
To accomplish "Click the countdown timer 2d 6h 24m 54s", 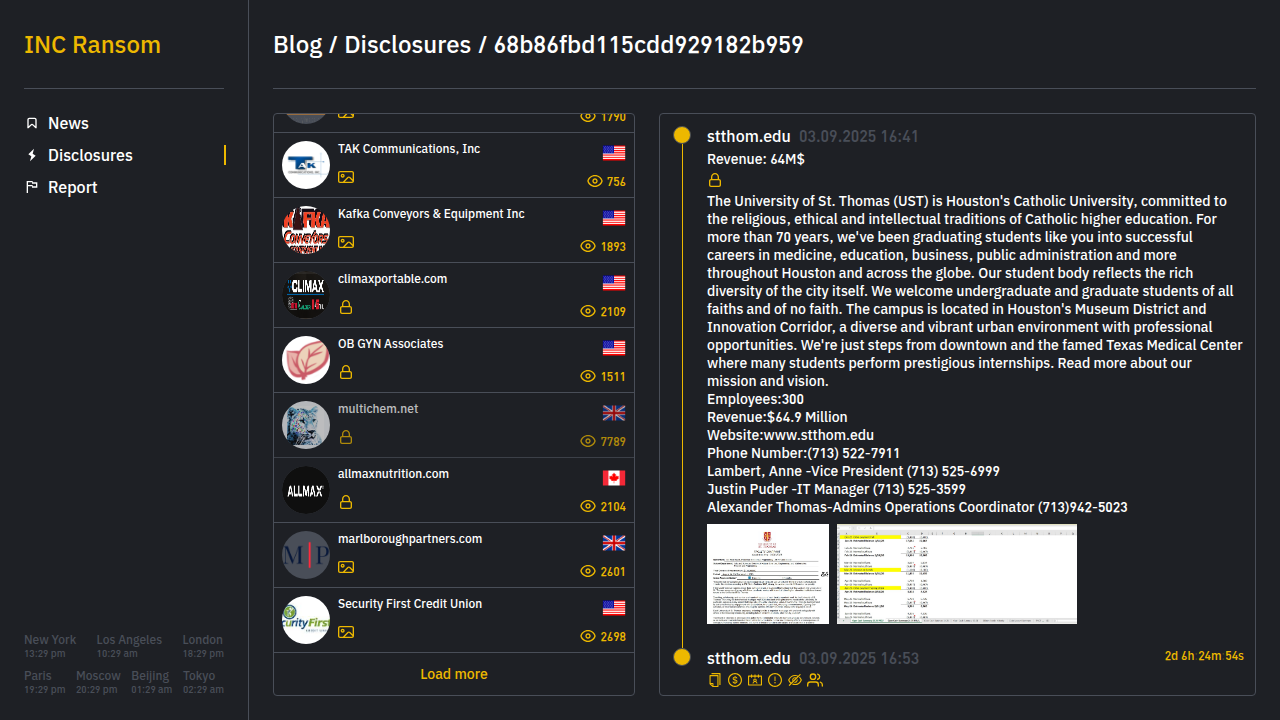I will click(x=1204, y=656).
